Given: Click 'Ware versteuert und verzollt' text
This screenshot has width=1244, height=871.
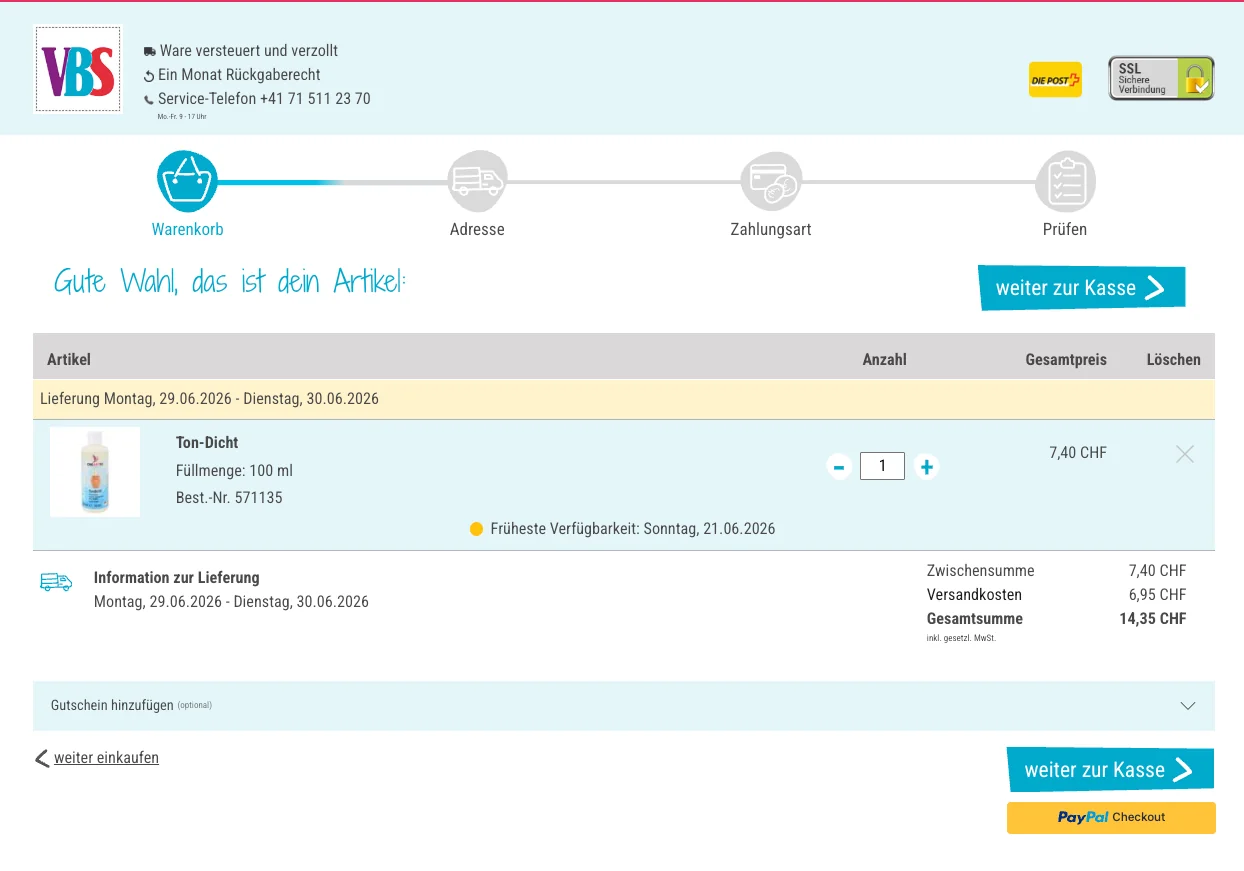Looking at the screenshot, I should click(x=249, y=50).
